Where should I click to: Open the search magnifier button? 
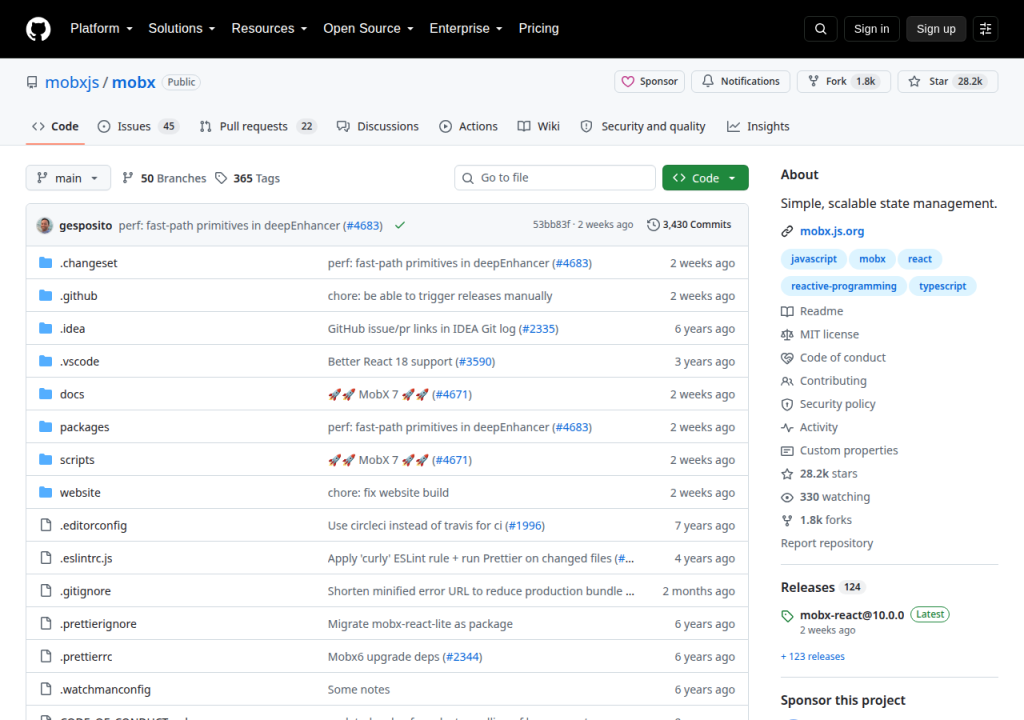point(821,29)
